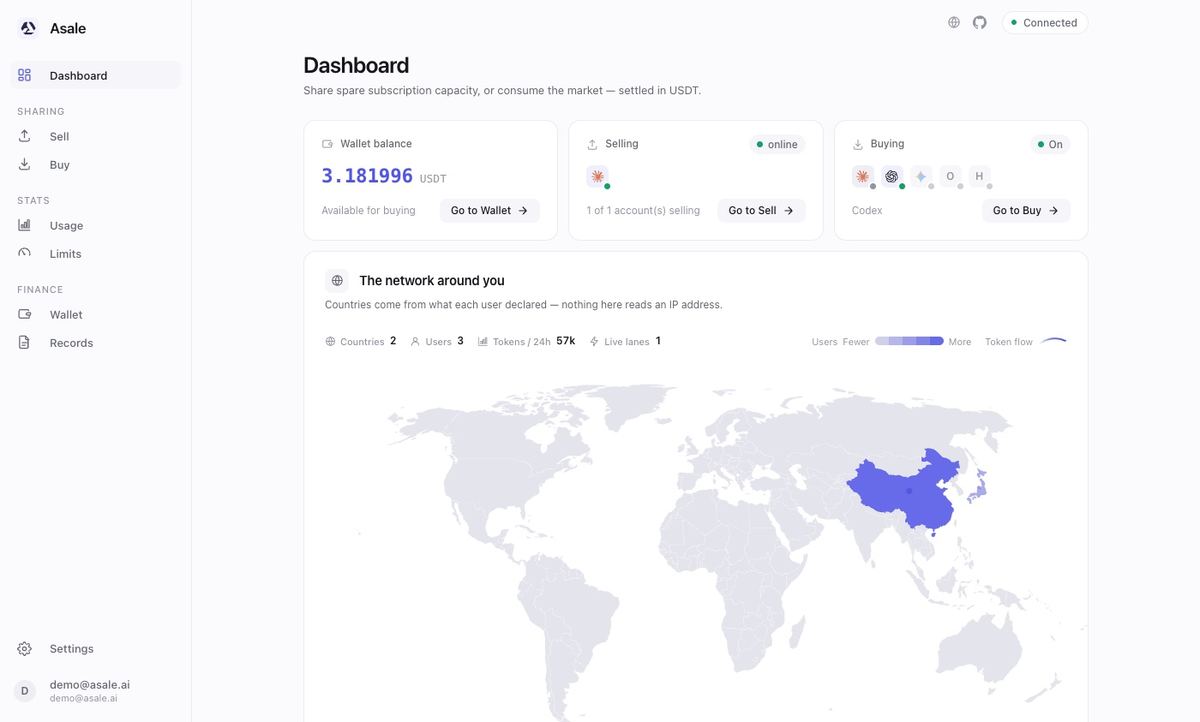Click the chart icon next to Tokens / 24h
1200x722 pixels.
point(483,341)
